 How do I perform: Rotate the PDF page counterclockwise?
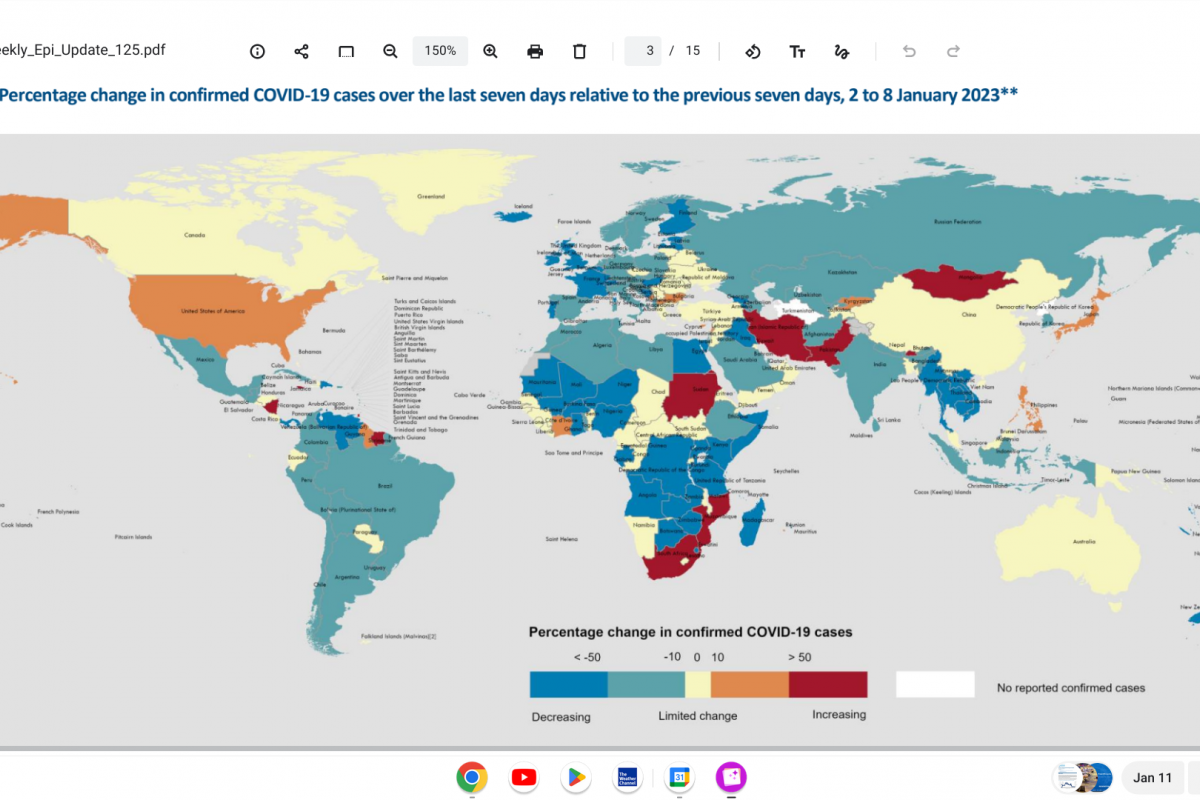tap(753, 51)
